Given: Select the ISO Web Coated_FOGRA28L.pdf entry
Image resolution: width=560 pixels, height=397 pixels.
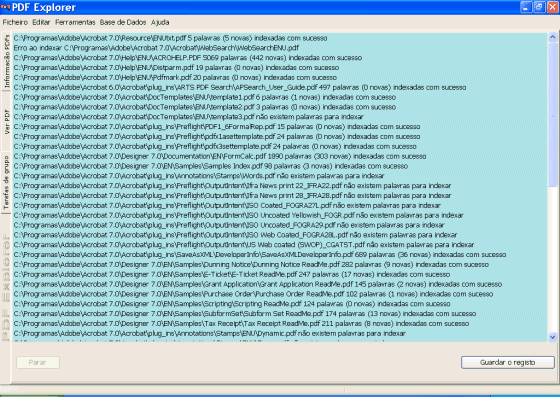Looking at the screenshot, I should pos(235,235).
